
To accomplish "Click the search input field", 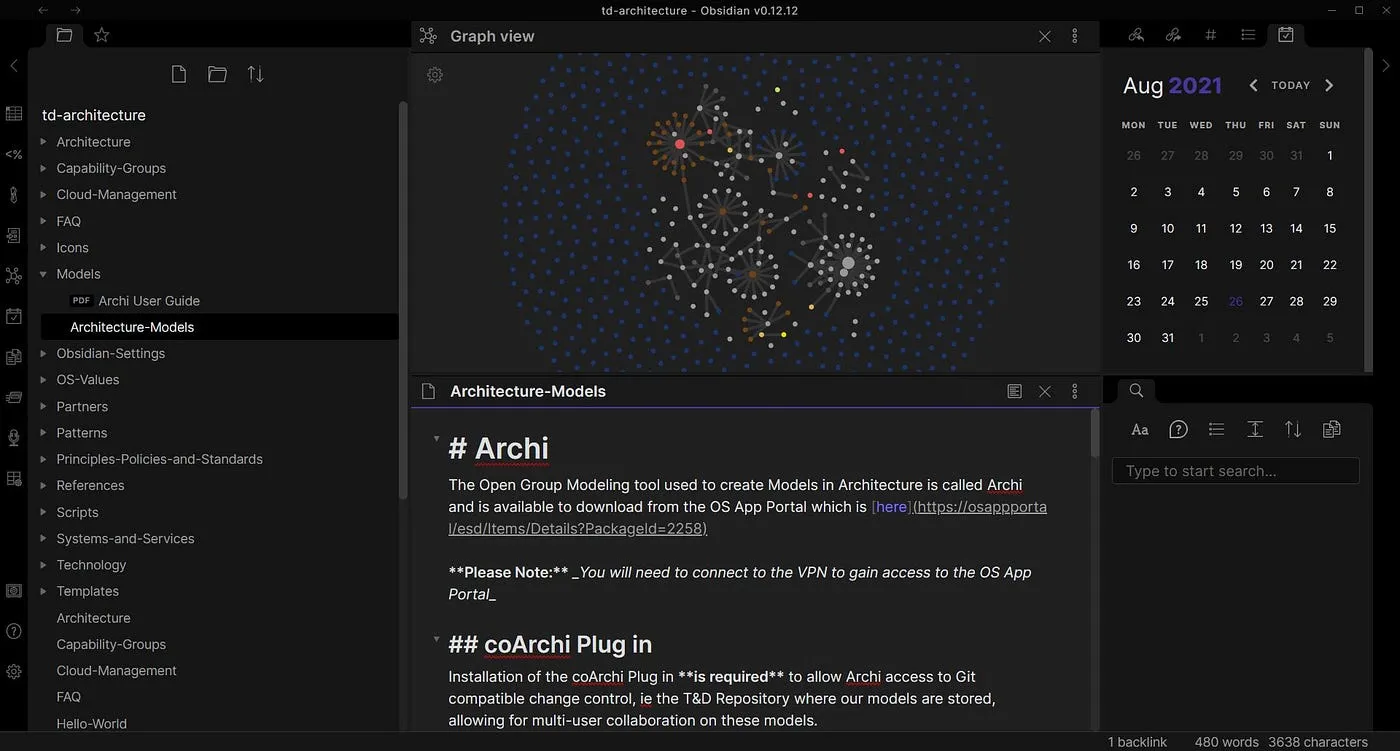I will (1235, 471).
